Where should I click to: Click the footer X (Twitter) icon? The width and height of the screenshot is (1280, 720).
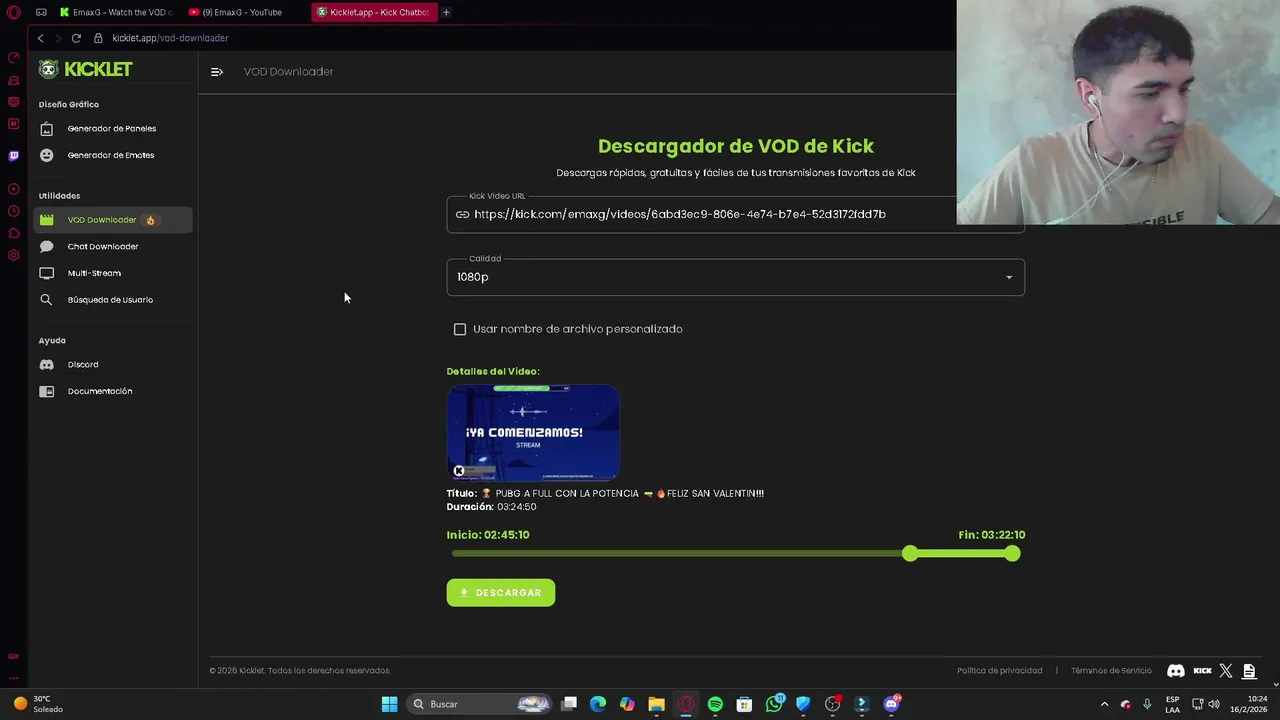(1226, 671)
